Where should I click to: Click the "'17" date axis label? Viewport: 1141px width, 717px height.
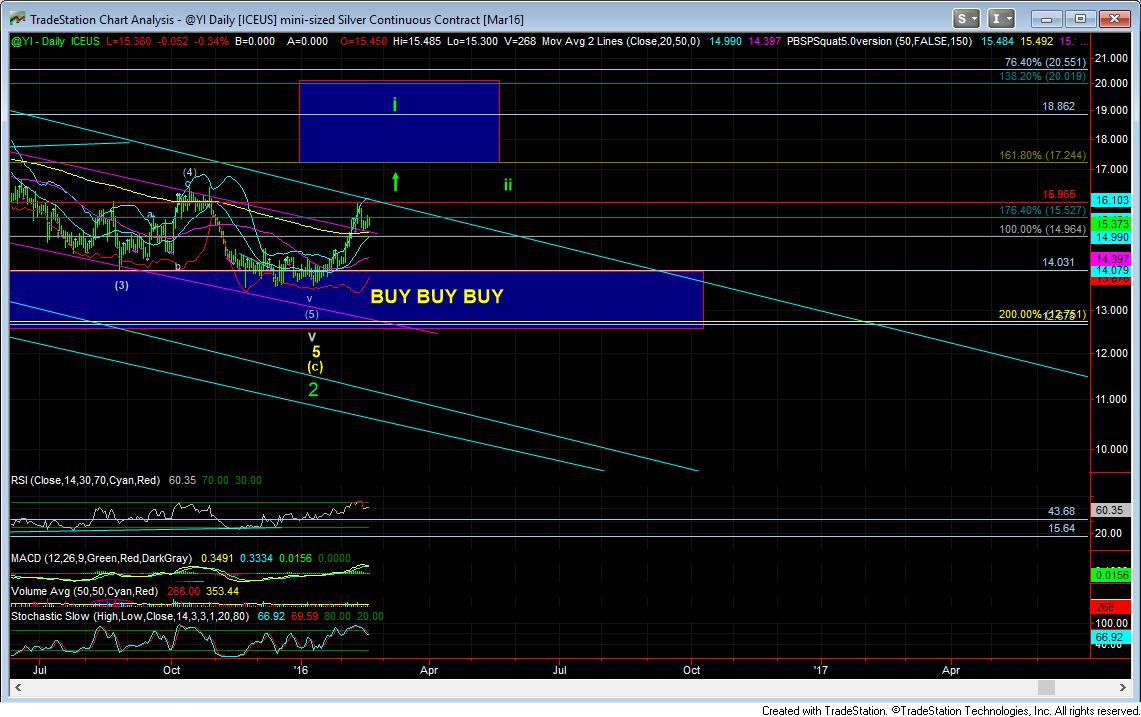820,670
